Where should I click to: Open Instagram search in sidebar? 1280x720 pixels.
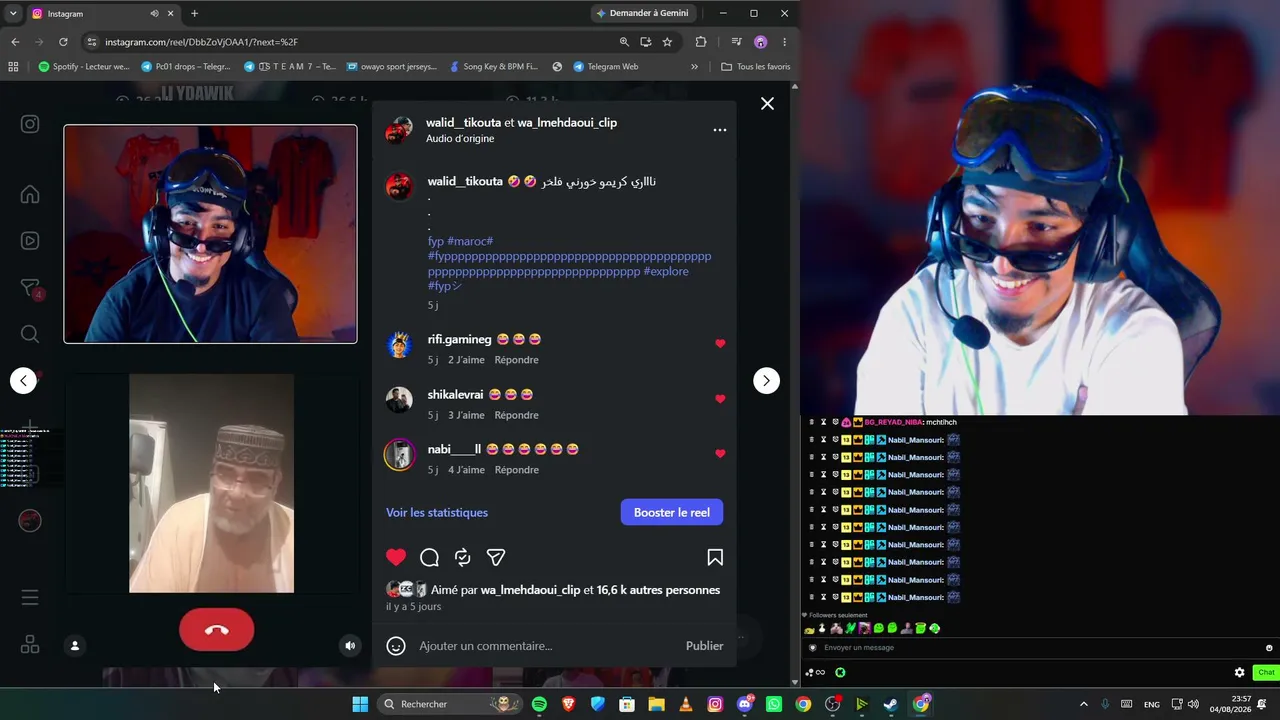click(x=30, y=334)
